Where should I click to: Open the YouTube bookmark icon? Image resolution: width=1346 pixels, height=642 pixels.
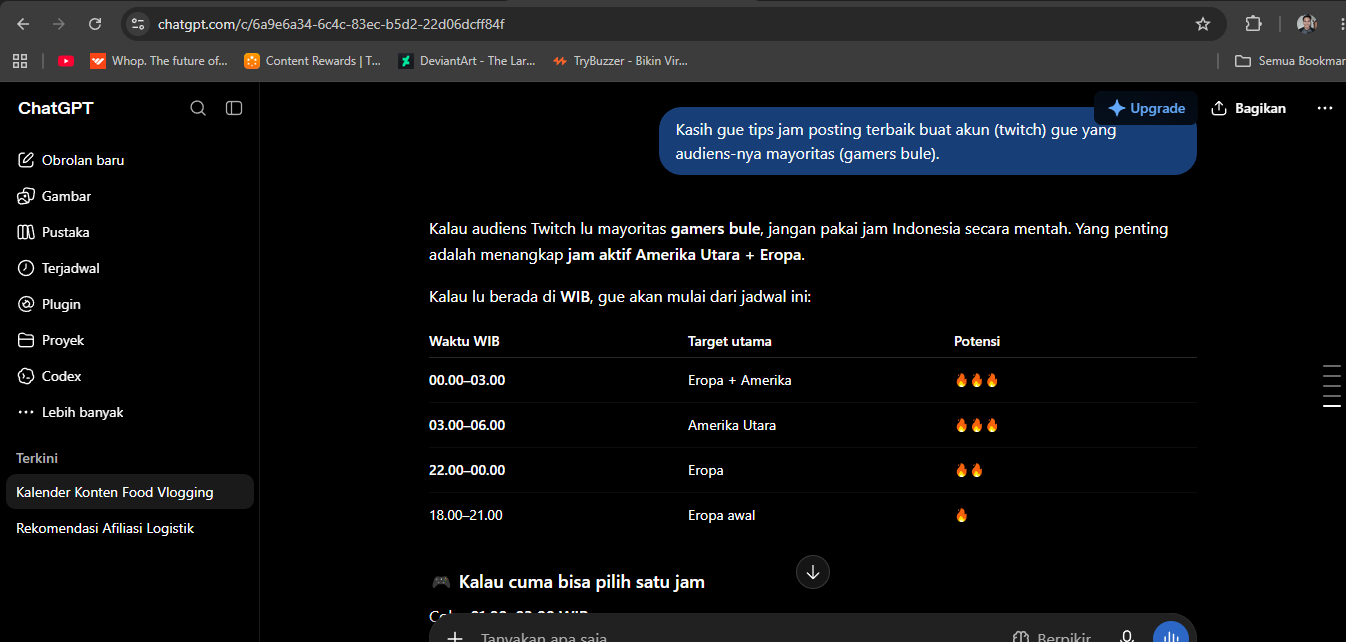pos(66,61)
